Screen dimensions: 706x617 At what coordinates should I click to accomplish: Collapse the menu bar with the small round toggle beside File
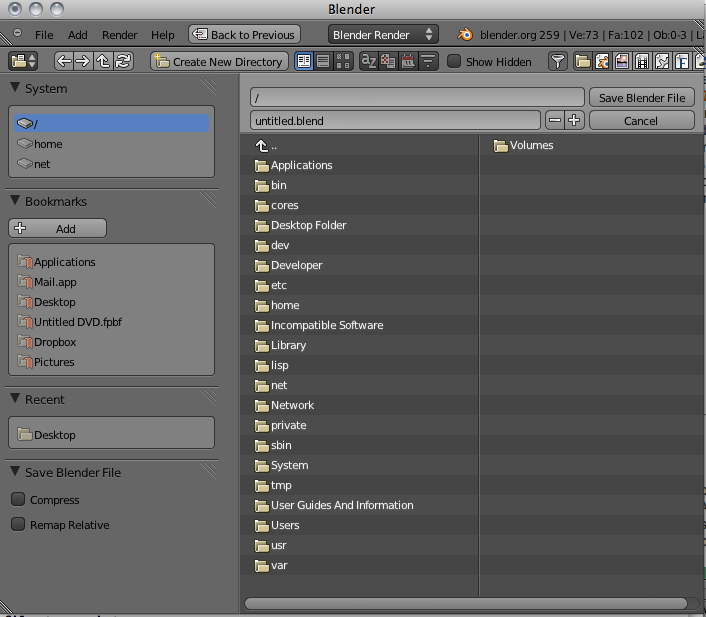(x=18, y=32)
